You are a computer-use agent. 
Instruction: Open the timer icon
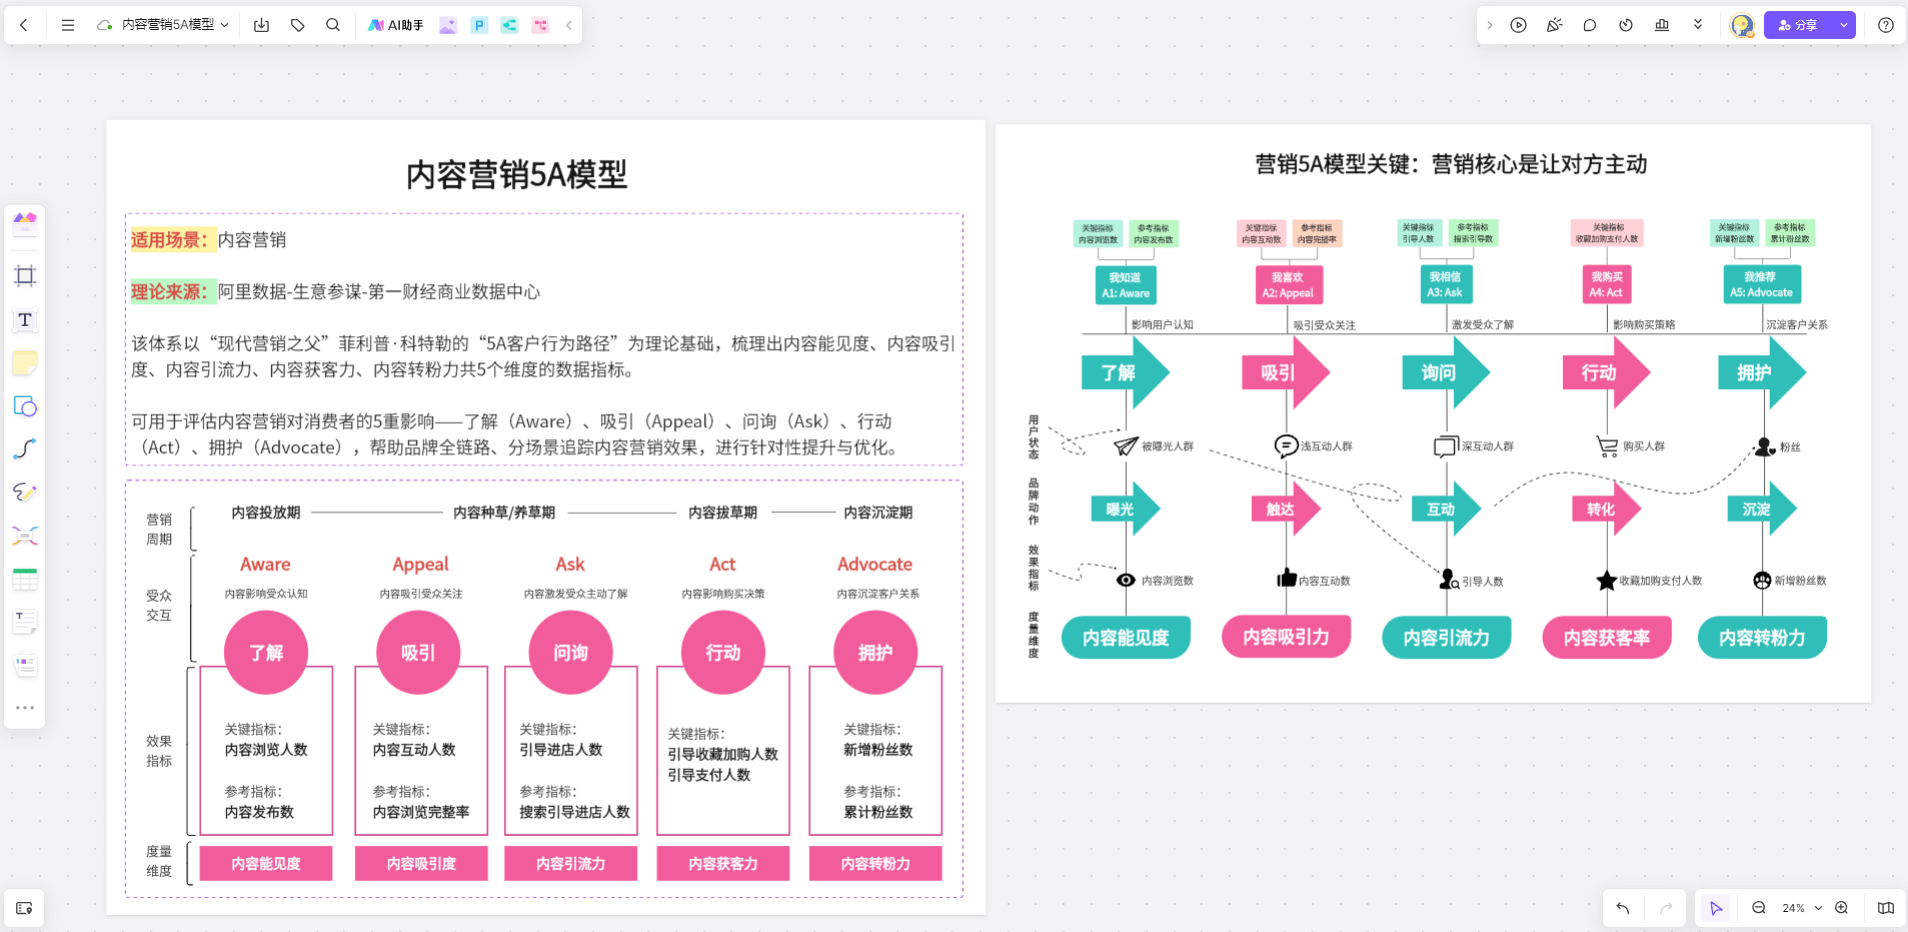pyautogui.click(x=1626, y=25)
